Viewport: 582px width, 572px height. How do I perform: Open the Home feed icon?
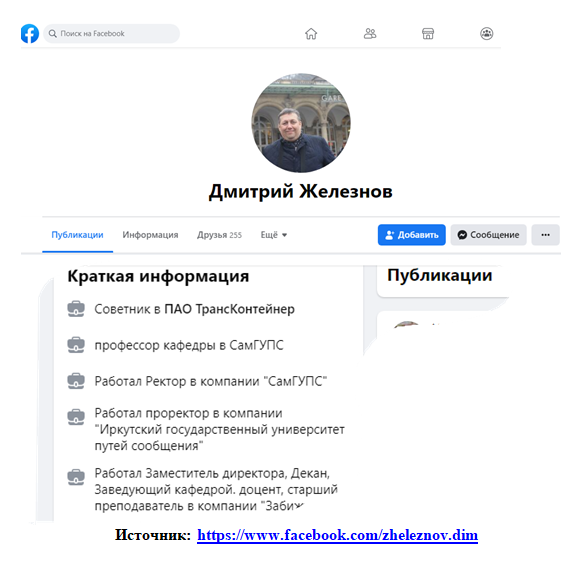point(311,33)
